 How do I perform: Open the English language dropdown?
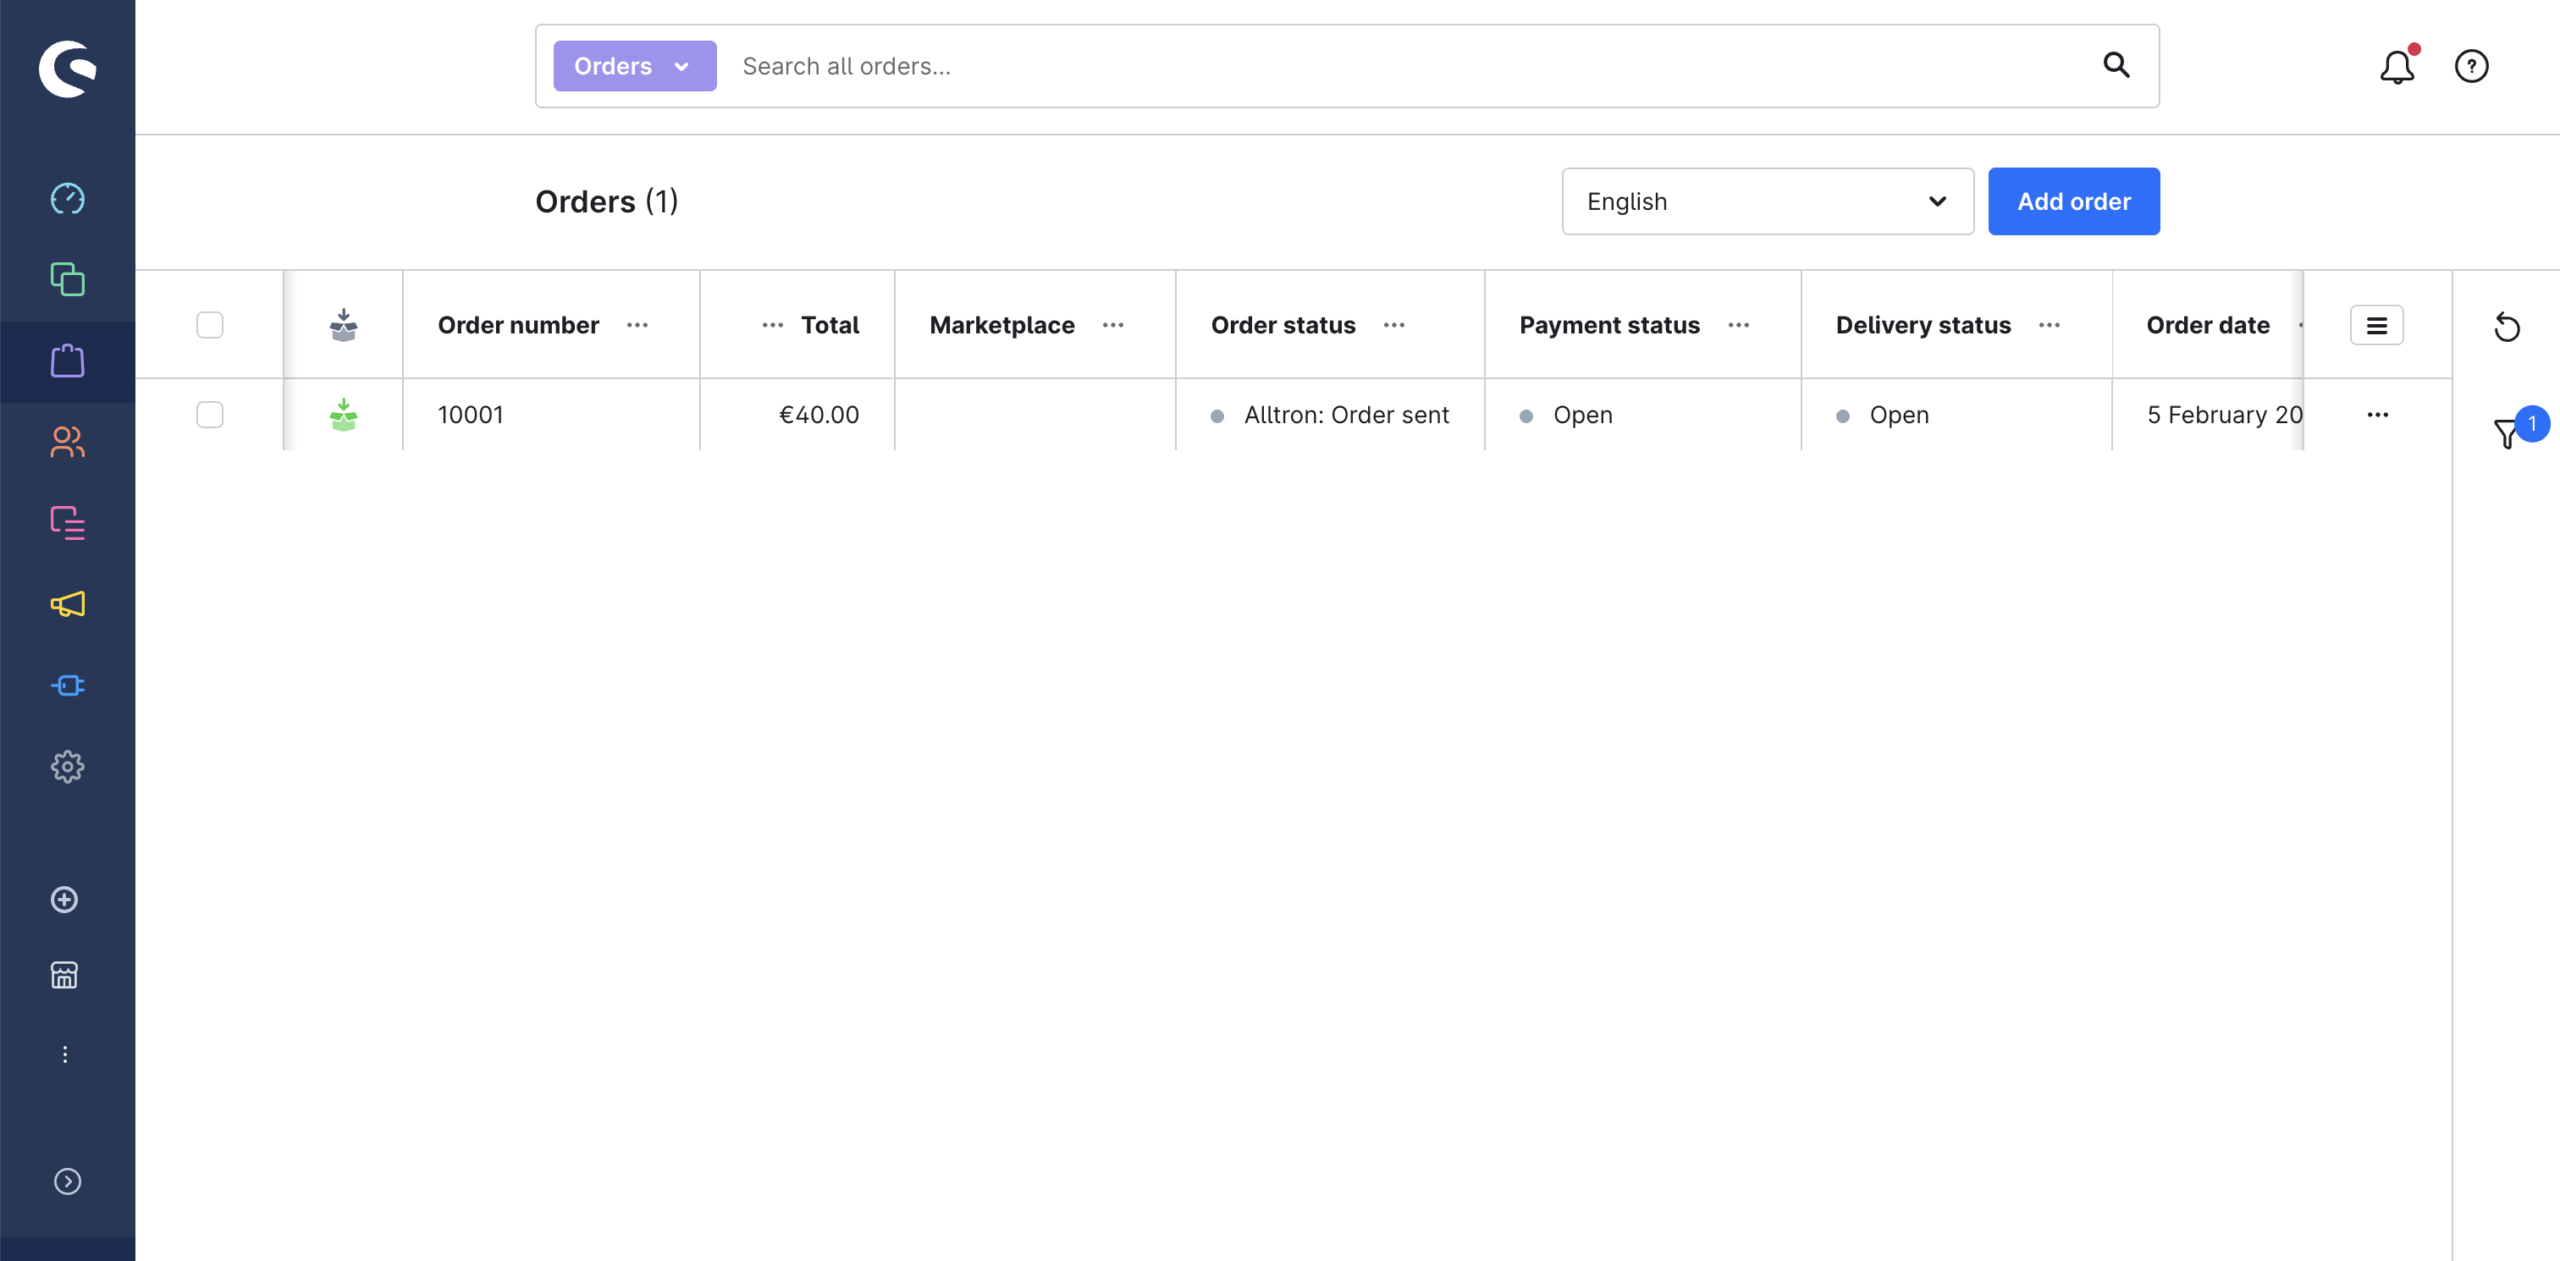tap(1767, 201)
